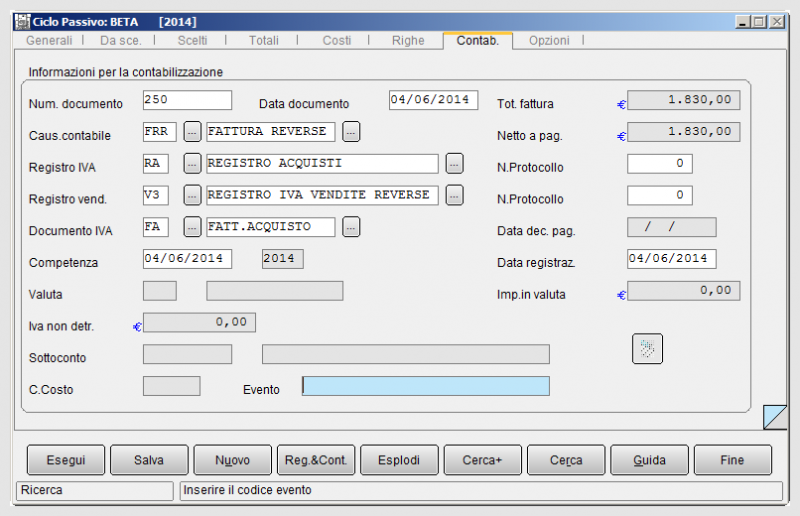This screenshot has width=800, height=516.
Task: Click the Netto a pag. amount field
Action: tap(684, 132)
